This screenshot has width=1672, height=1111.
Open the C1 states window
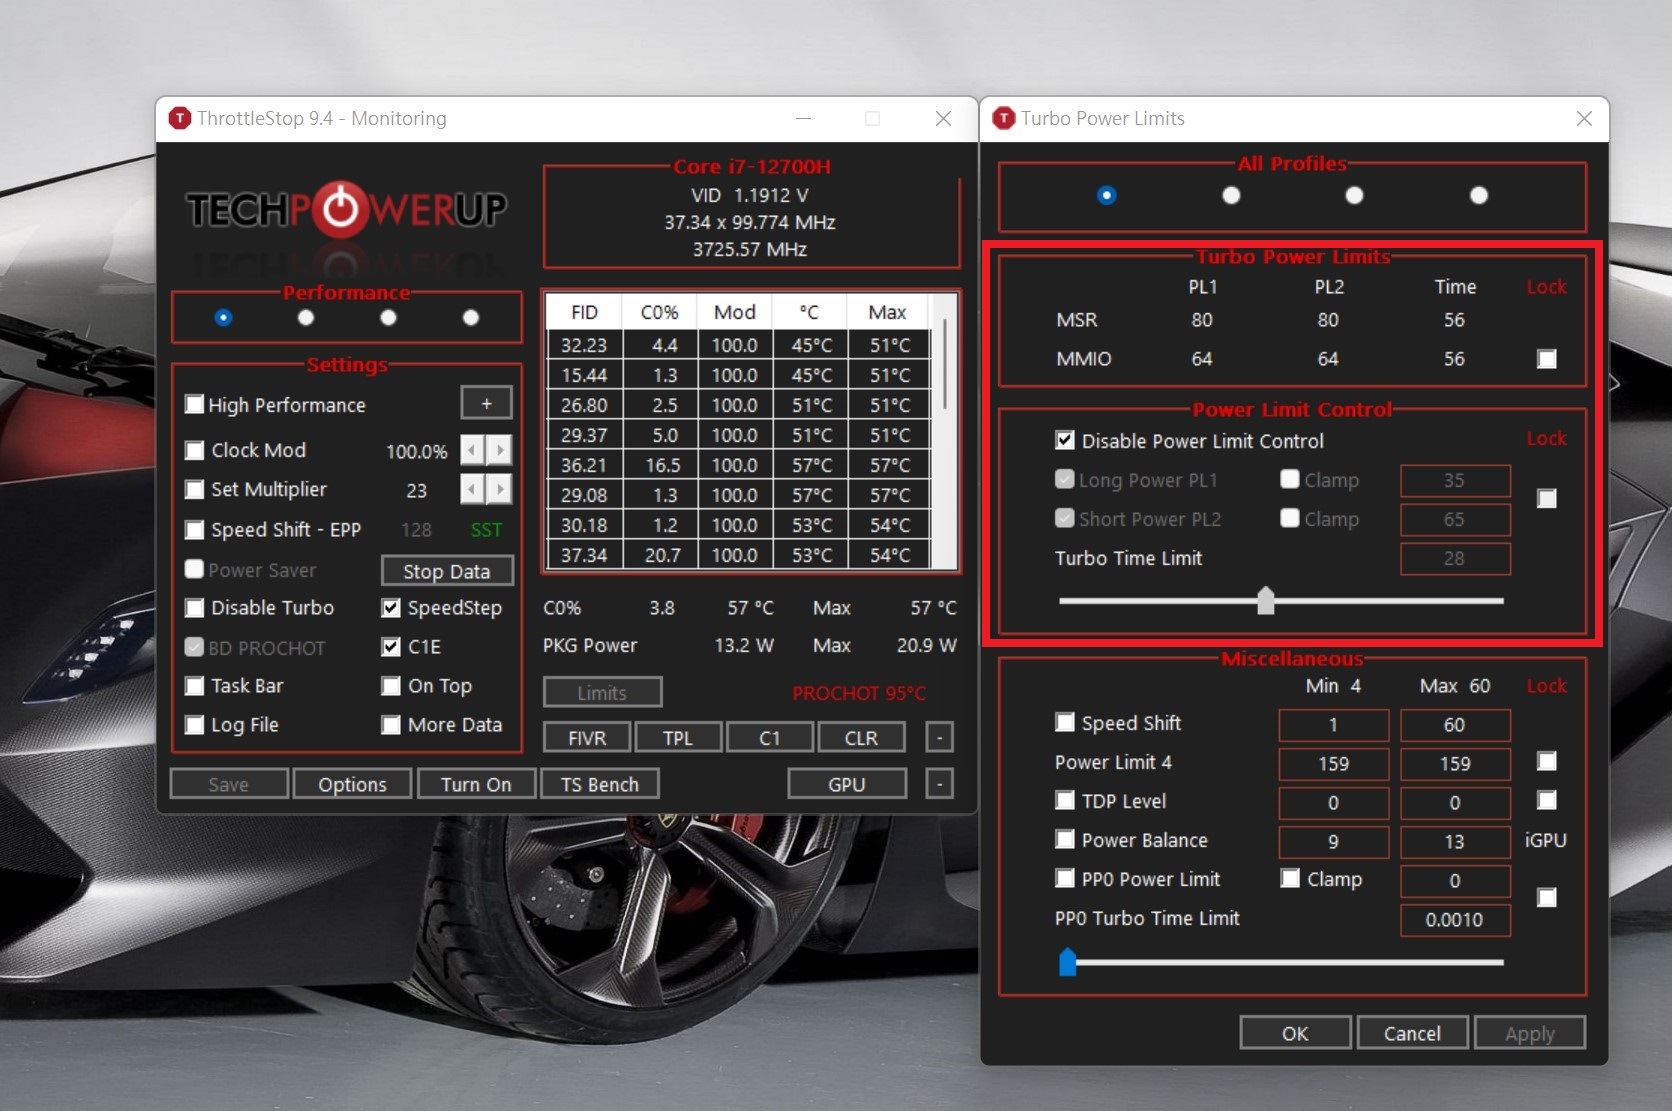769,738
